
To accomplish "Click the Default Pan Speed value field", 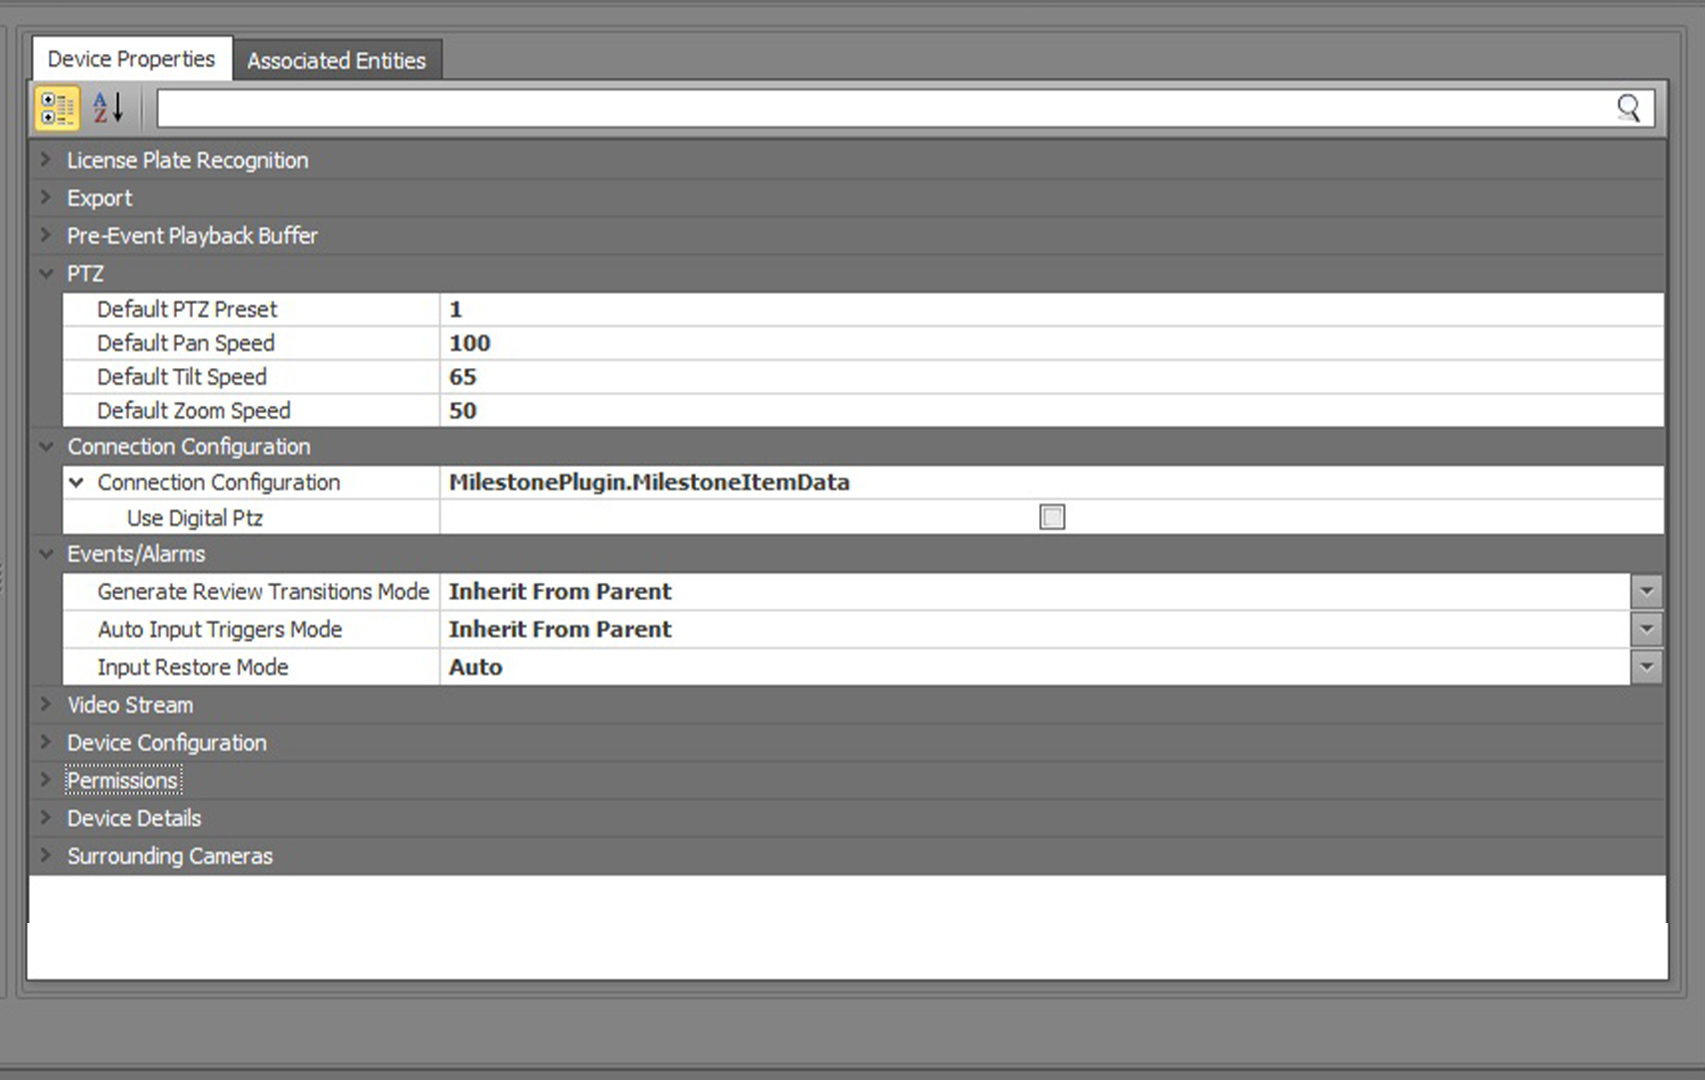I will coord(1050,344).
